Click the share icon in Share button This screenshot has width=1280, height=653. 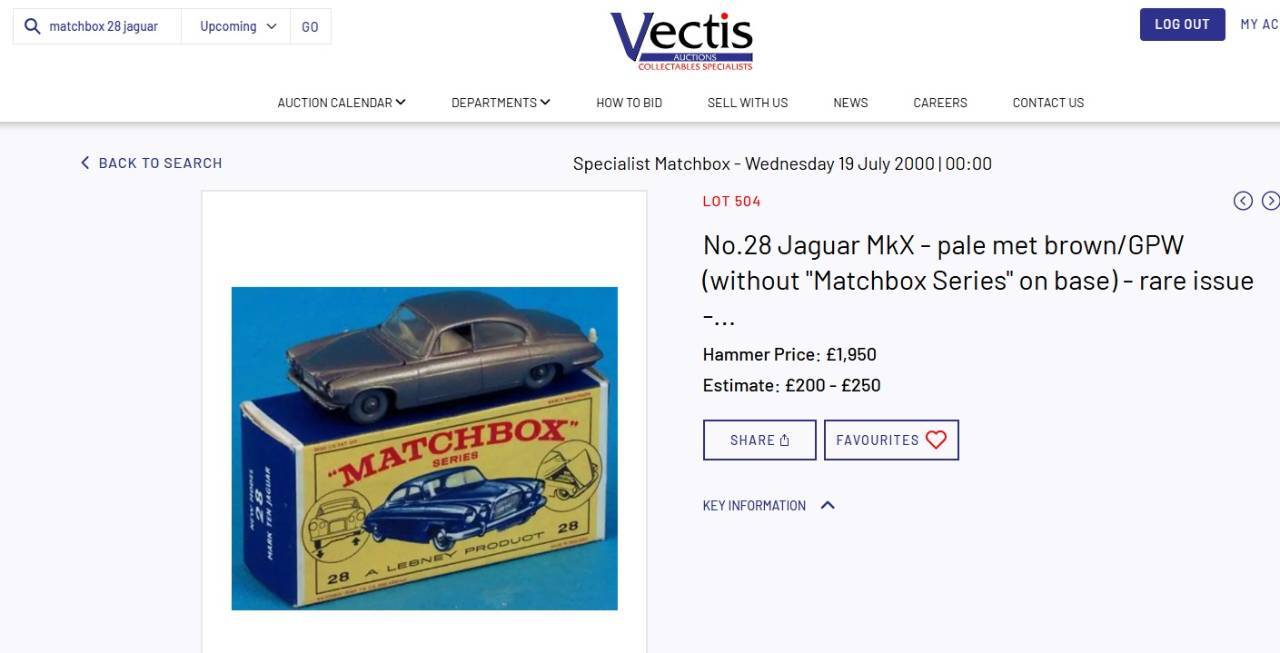pos(785,440)
